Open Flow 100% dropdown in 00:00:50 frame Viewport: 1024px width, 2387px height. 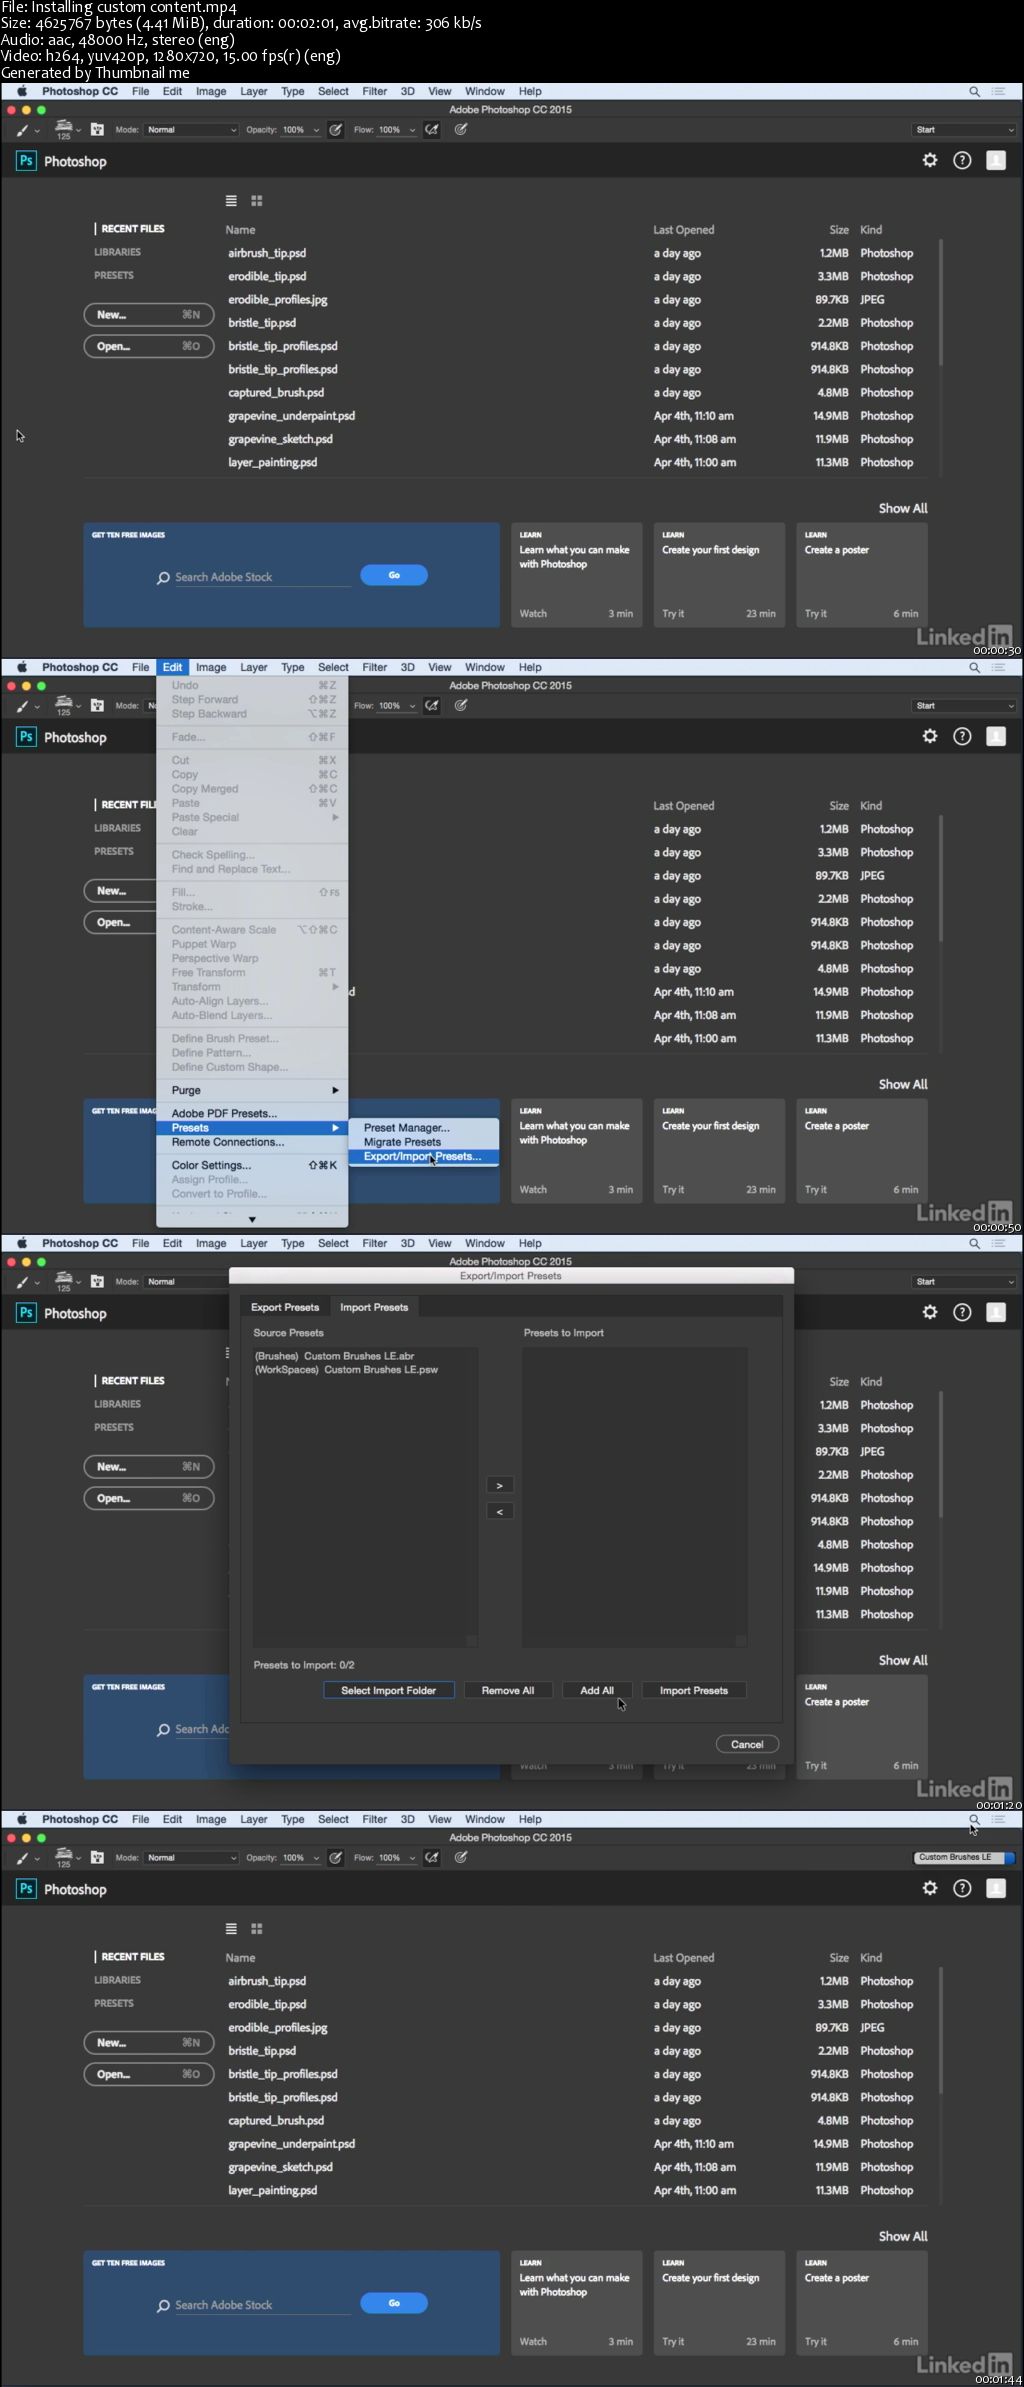pyautogui.click(x=396, y=706)
